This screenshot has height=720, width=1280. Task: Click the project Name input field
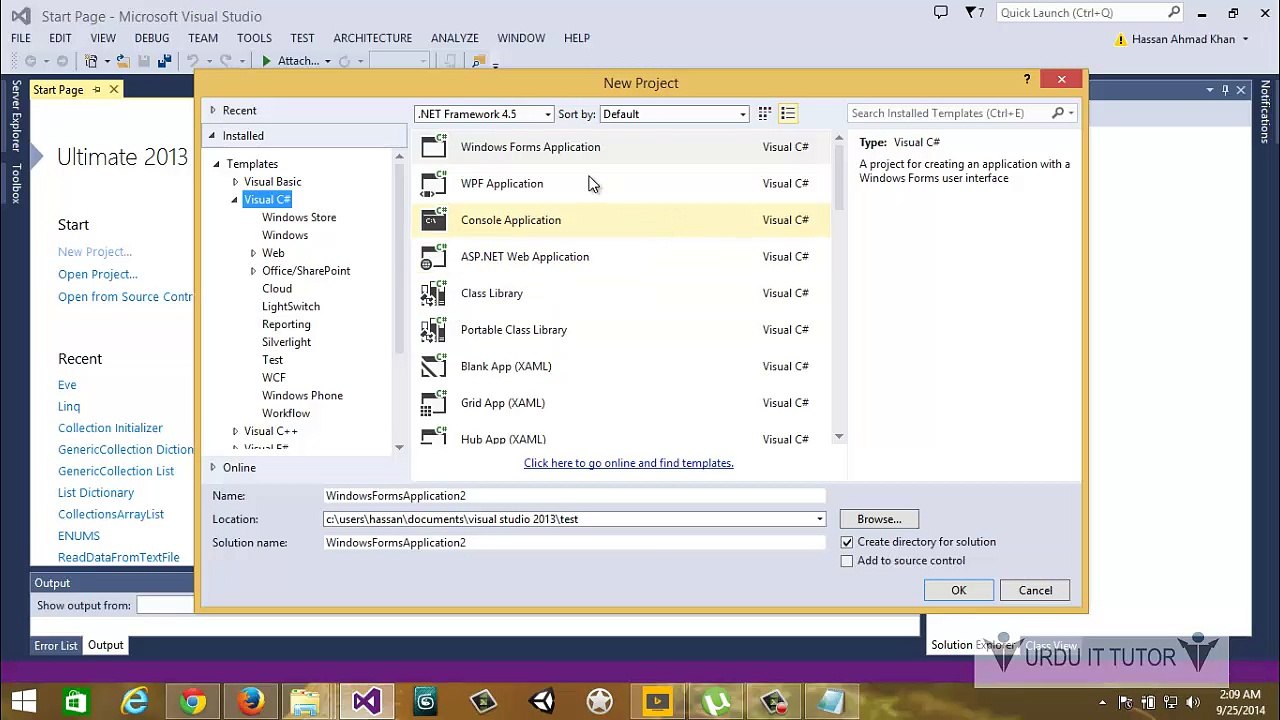coord(575,496)
